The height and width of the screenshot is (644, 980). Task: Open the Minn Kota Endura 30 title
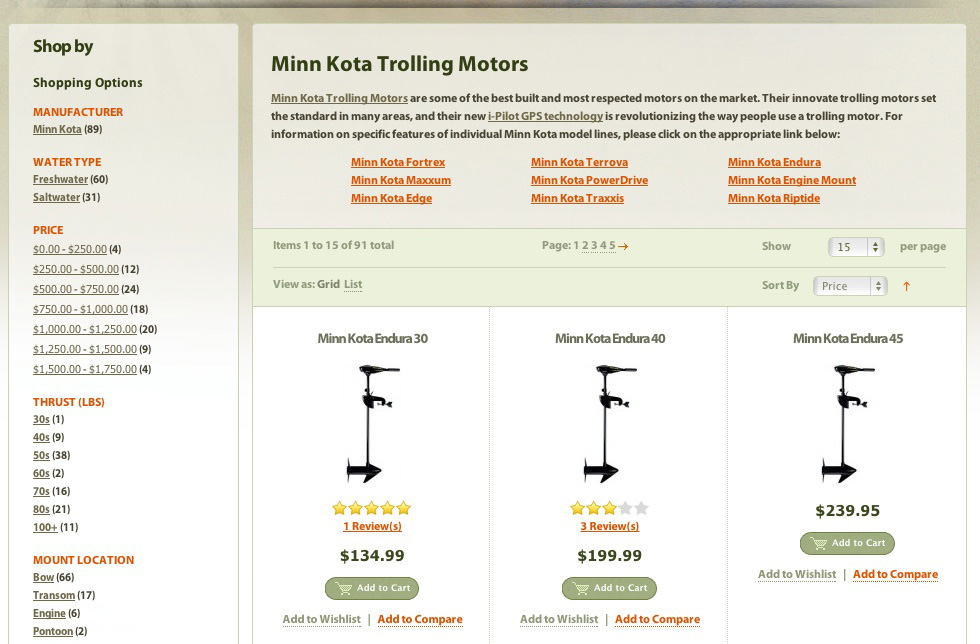[372, 338]
